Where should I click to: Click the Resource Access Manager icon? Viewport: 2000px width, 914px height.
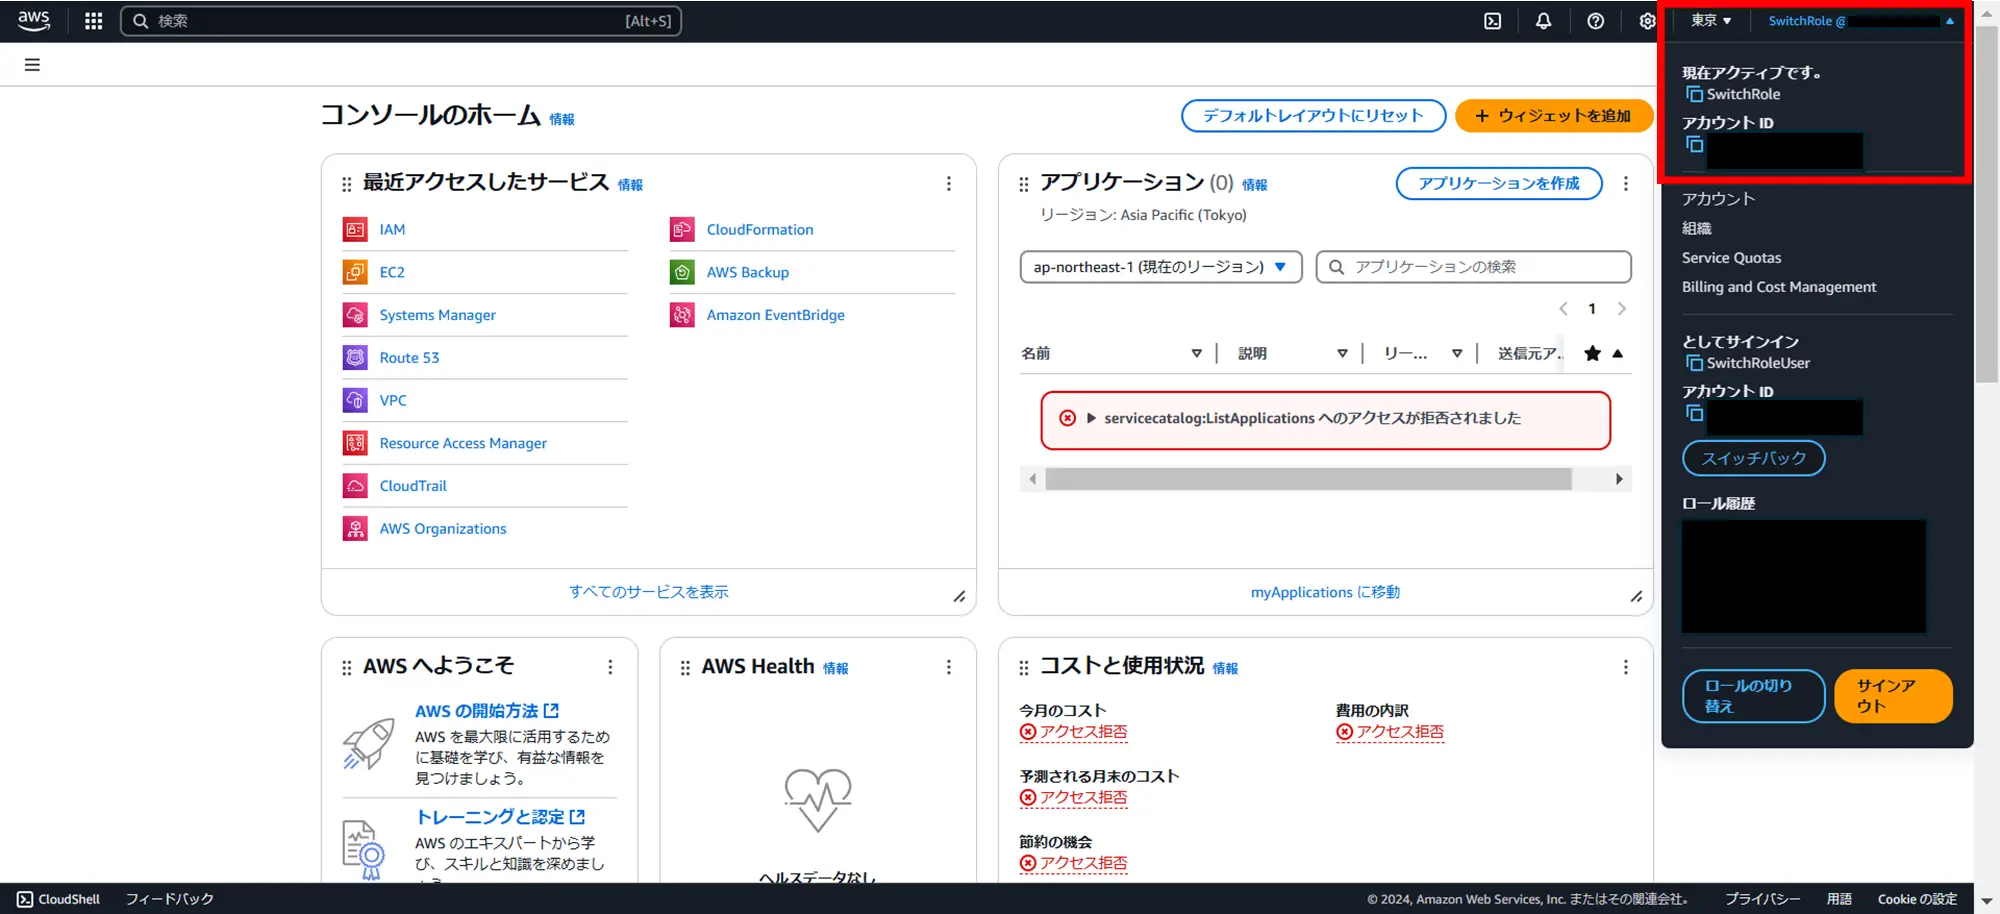pos(355,443)
